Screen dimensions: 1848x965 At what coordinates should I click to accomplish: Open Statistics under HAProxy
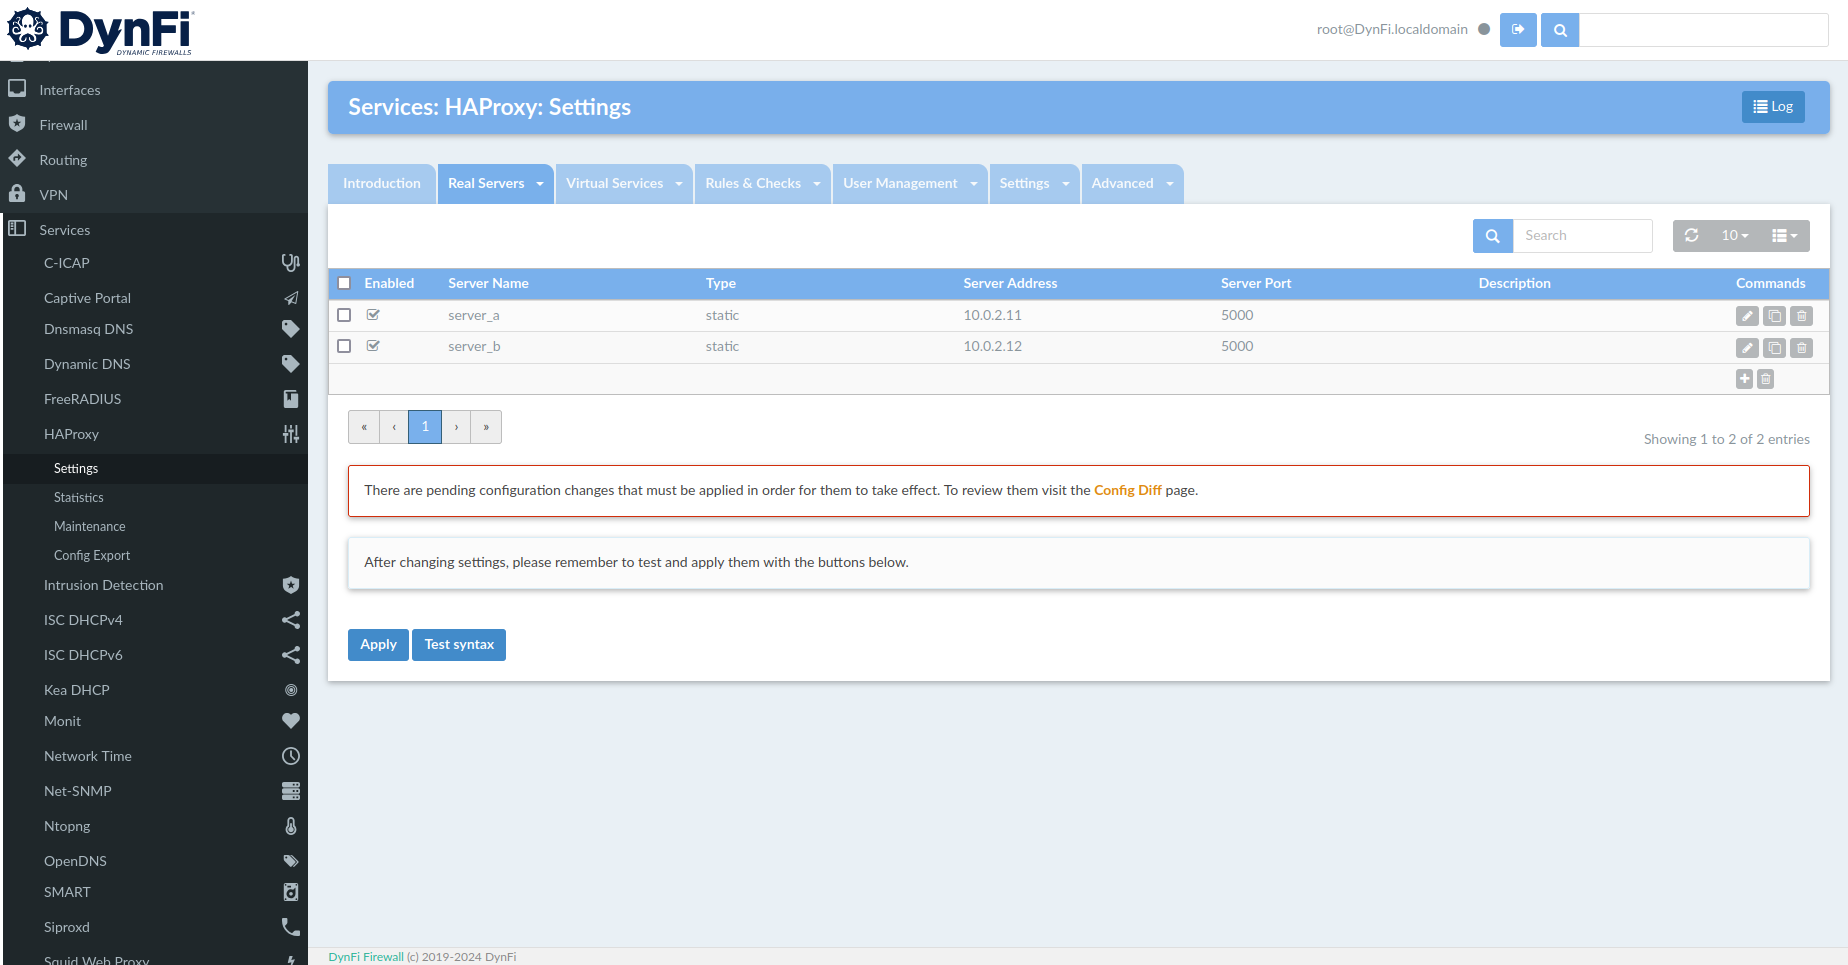[x=78, y=497]
